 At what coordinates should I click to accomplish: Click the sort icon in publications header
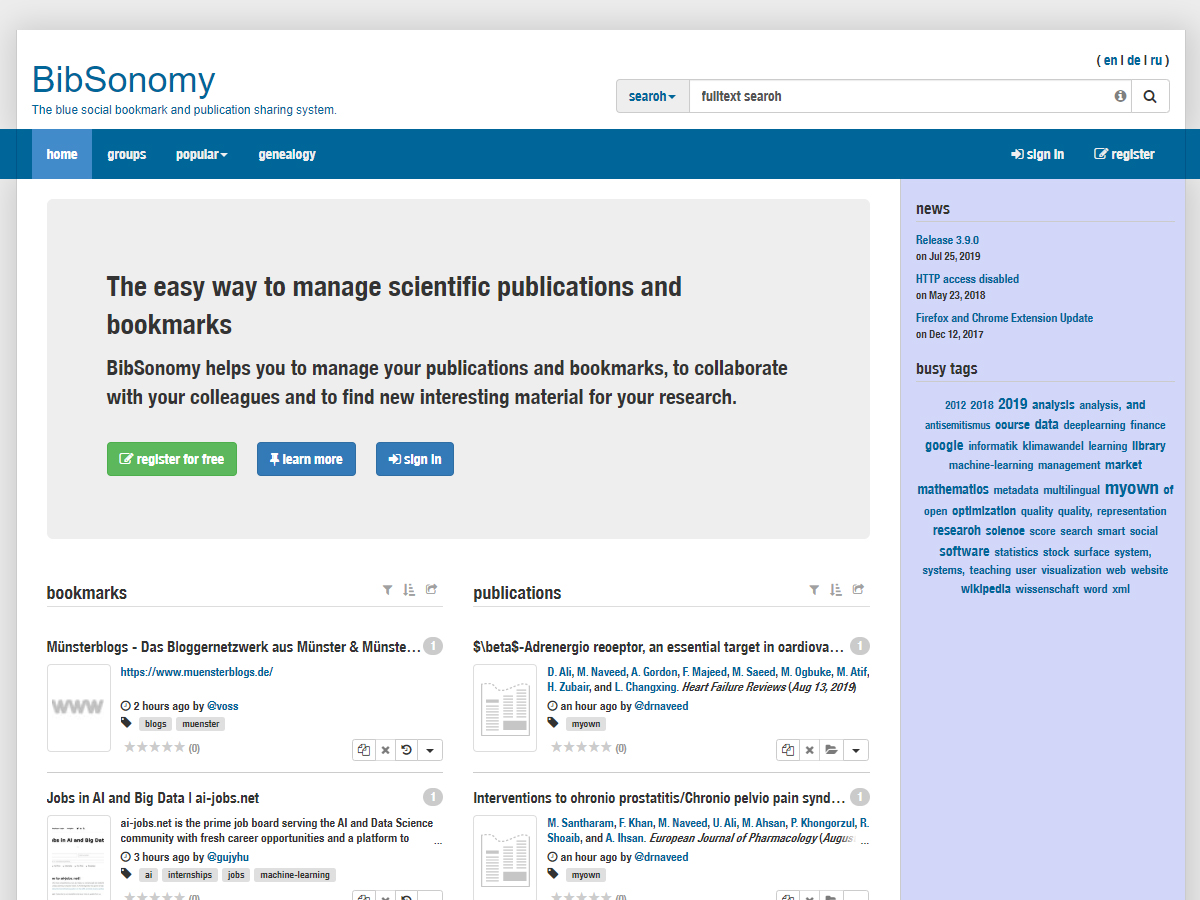tap(836, 590)
